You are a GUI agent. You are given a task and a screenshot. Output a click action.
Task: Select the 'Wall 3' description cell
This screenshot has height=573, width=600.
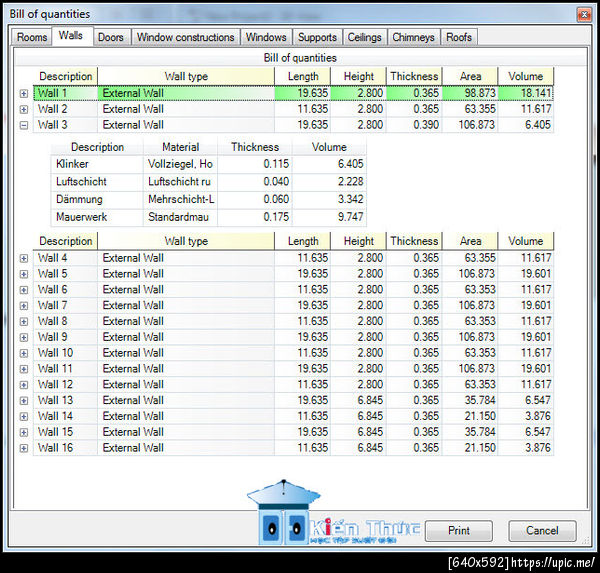[65, 125]
